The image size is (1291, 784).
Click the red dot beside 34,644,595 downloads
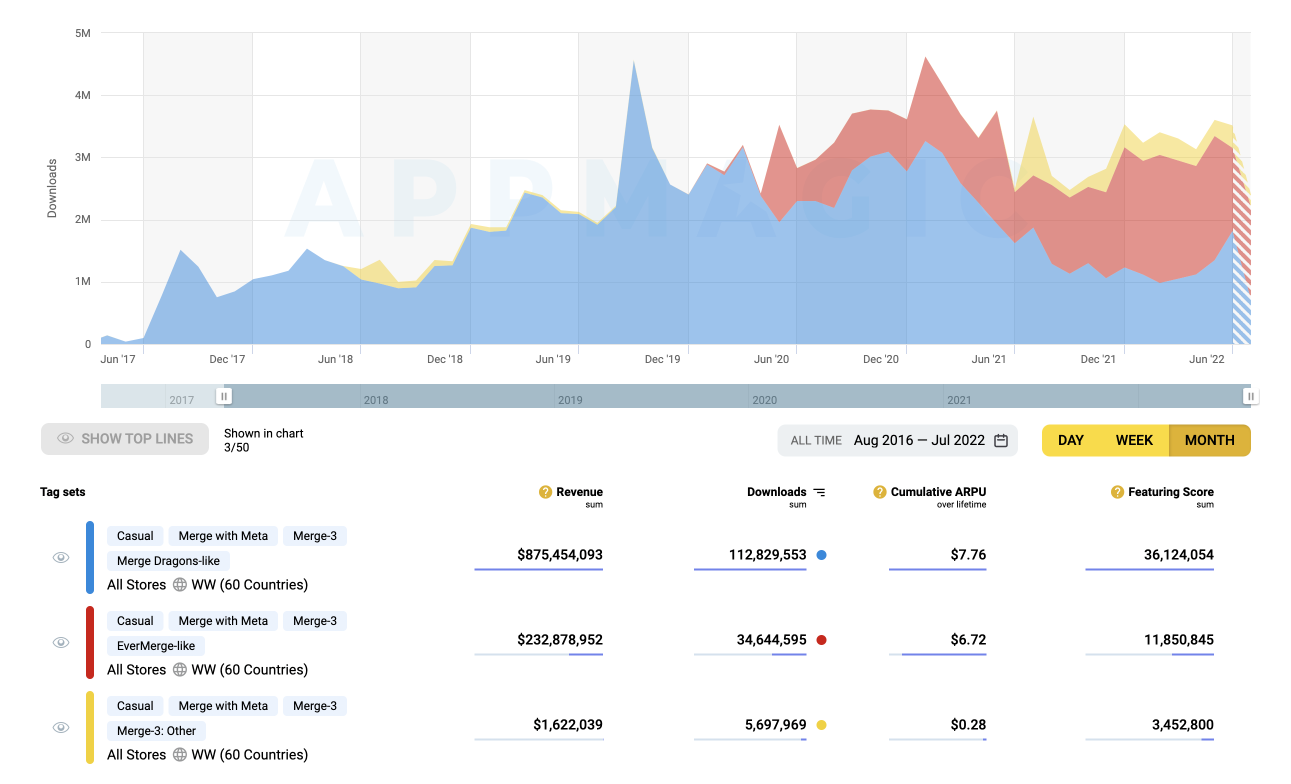coord(822,640)
